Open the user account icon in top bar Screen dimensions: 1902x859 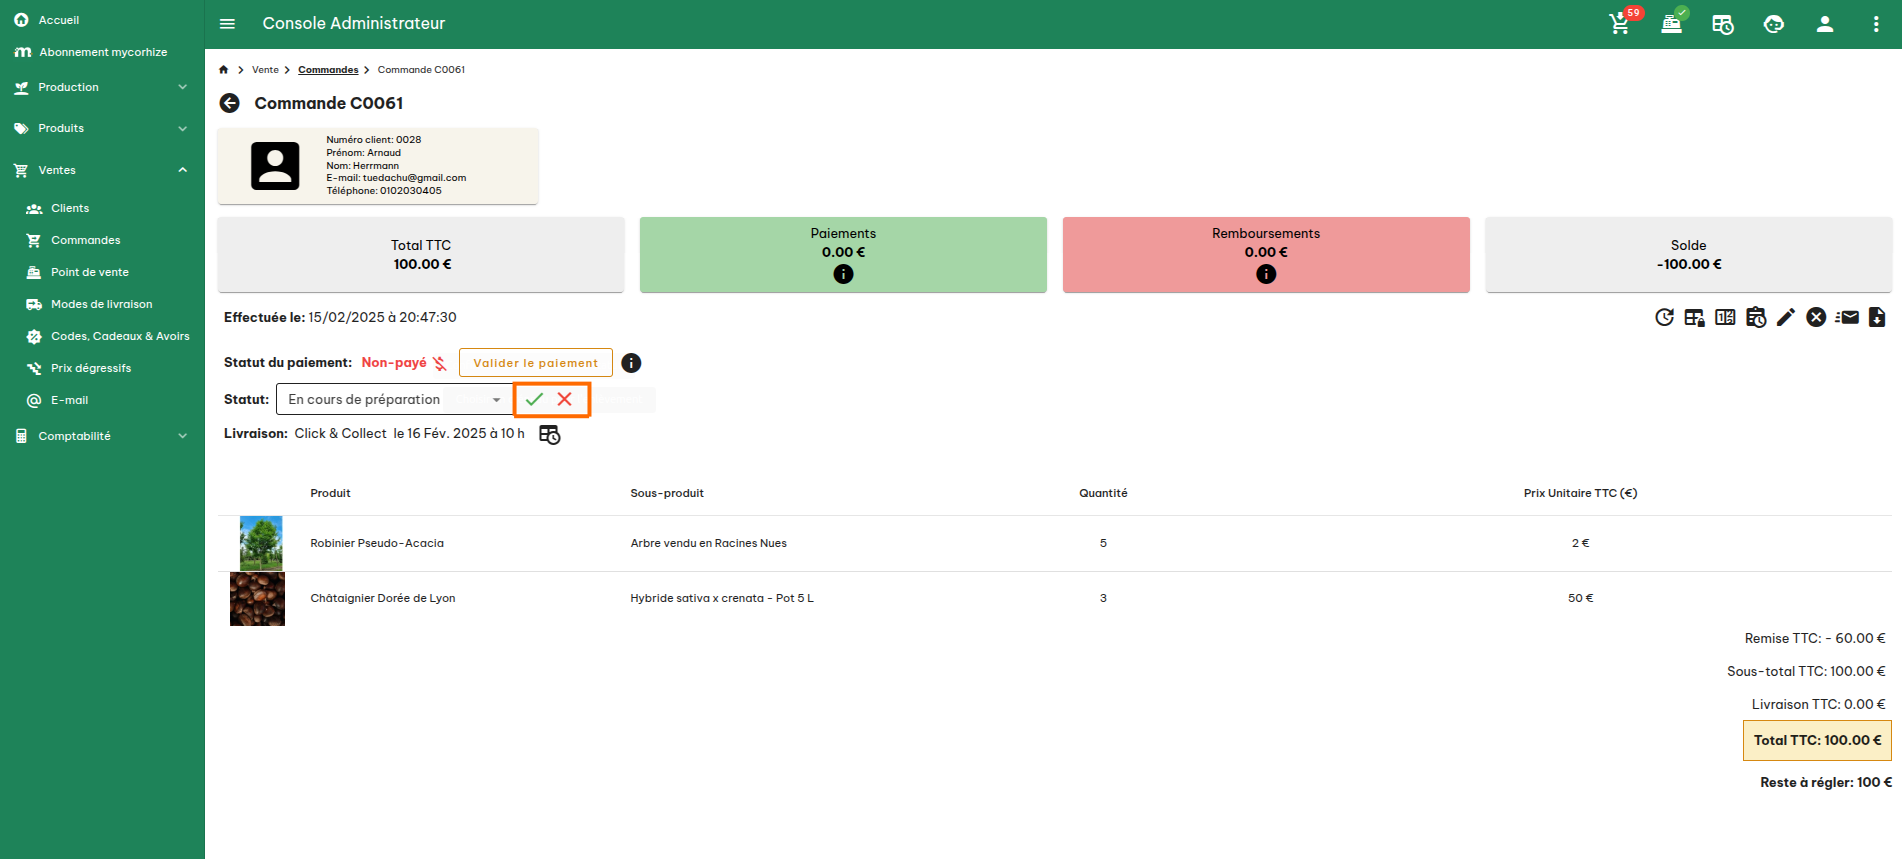(1824, 24)
